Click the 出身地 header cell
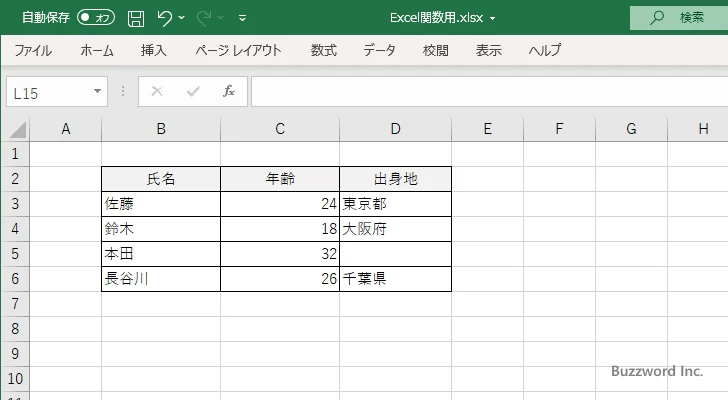 [x=396, y=179]
